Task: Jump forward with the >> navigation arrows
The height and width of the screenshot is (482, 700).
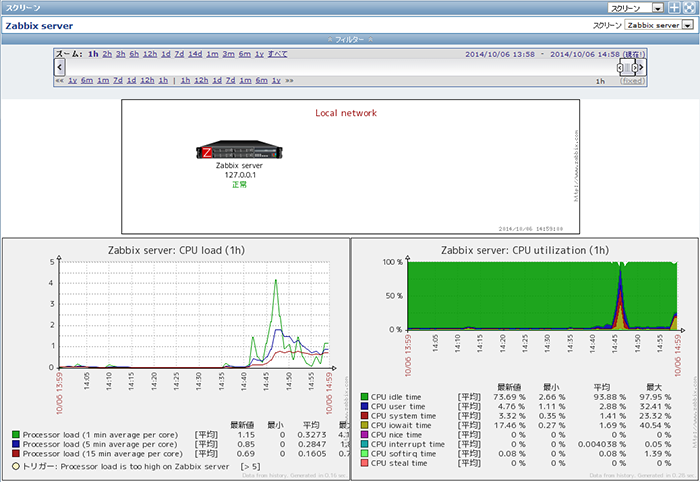Action: pos(290,80)
